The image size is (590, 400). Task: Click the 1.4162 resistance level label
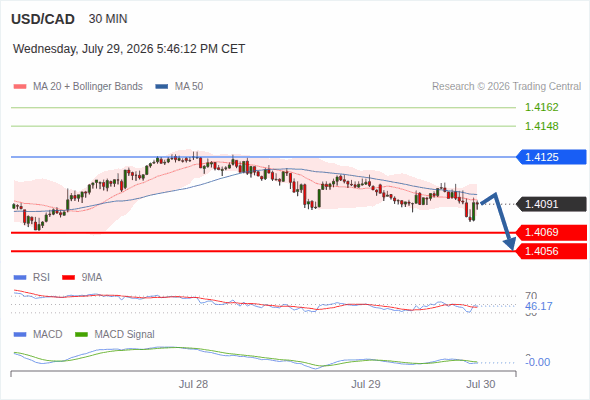pyautogui.click(x=541, y=107)
